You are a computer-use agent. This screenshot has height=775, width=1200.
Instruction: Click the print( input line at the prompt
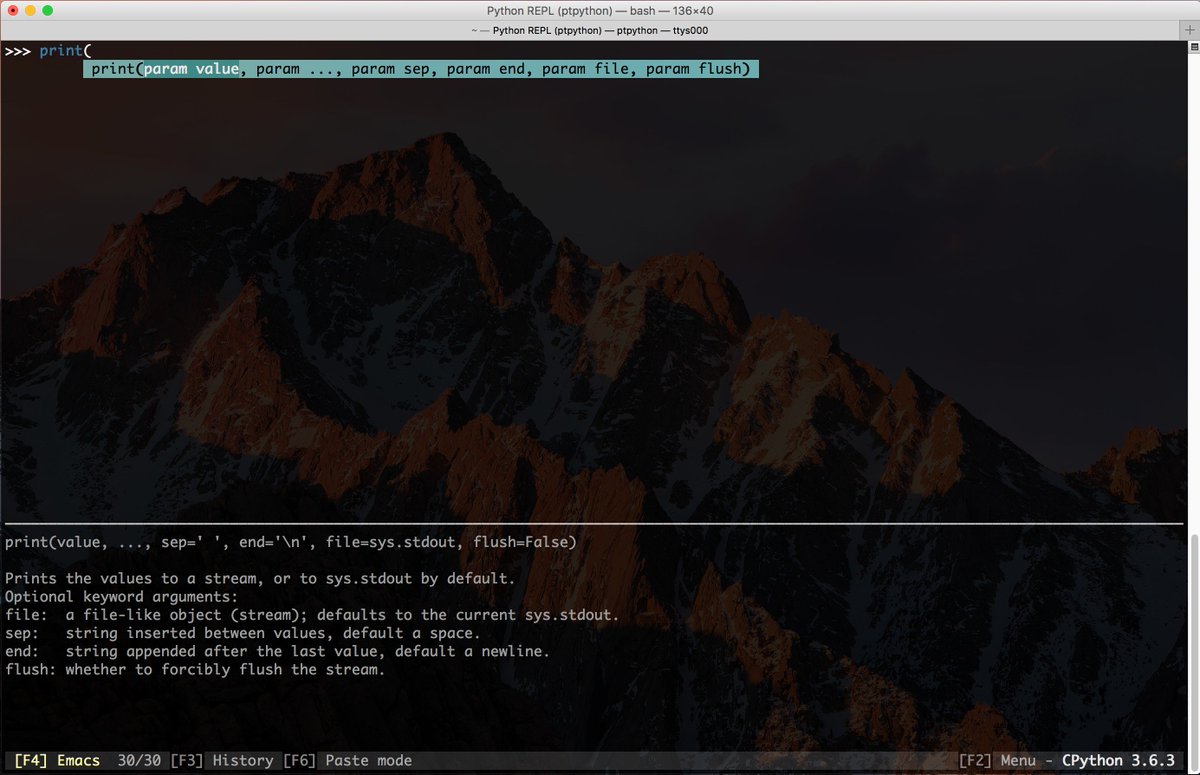click(x=66, y=51)
